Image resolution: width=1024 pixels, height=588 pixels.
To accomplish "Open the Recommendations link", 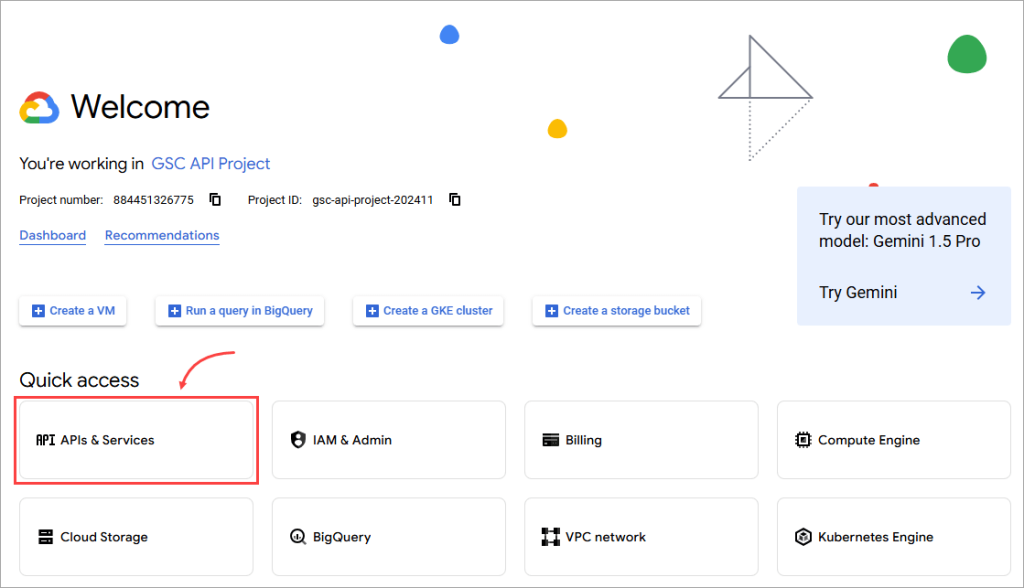I will click(162, 235).
